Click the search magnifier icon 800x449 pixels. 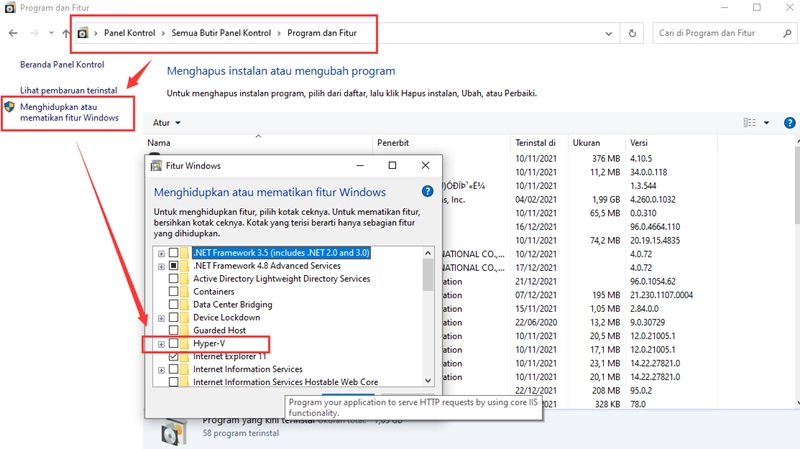point(787,33)
